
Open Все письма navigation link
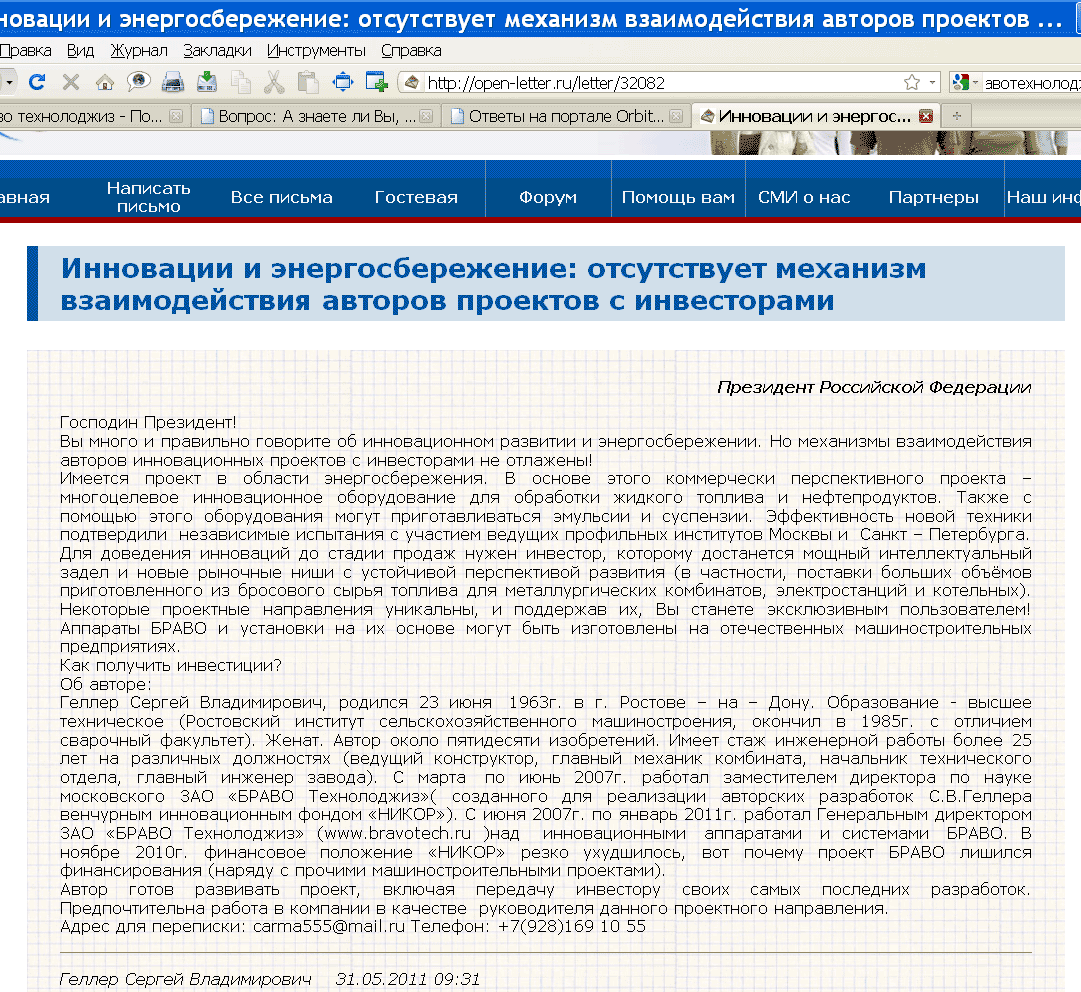281,197
